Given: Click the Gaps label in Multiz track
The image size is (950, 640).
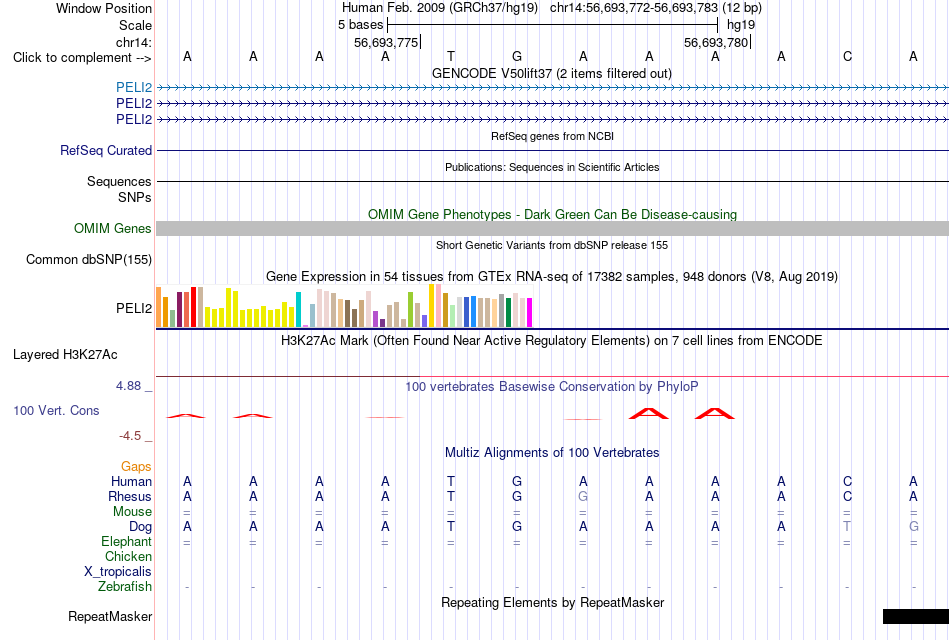Looking at the screenshot, I should (x=136, y=466).
